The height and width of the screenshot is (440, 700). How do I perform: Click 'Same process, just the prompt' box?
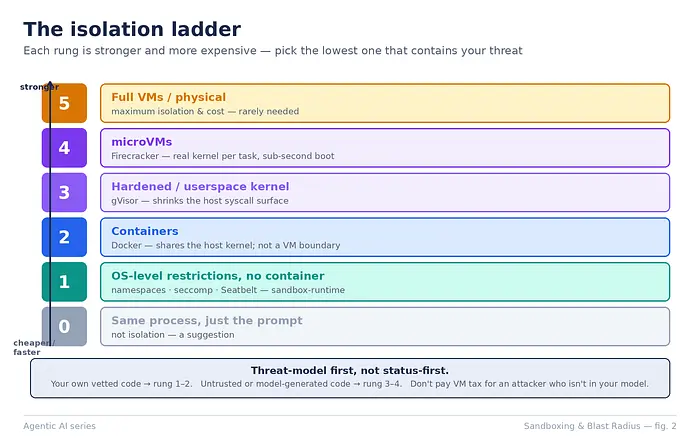[385, 326]
